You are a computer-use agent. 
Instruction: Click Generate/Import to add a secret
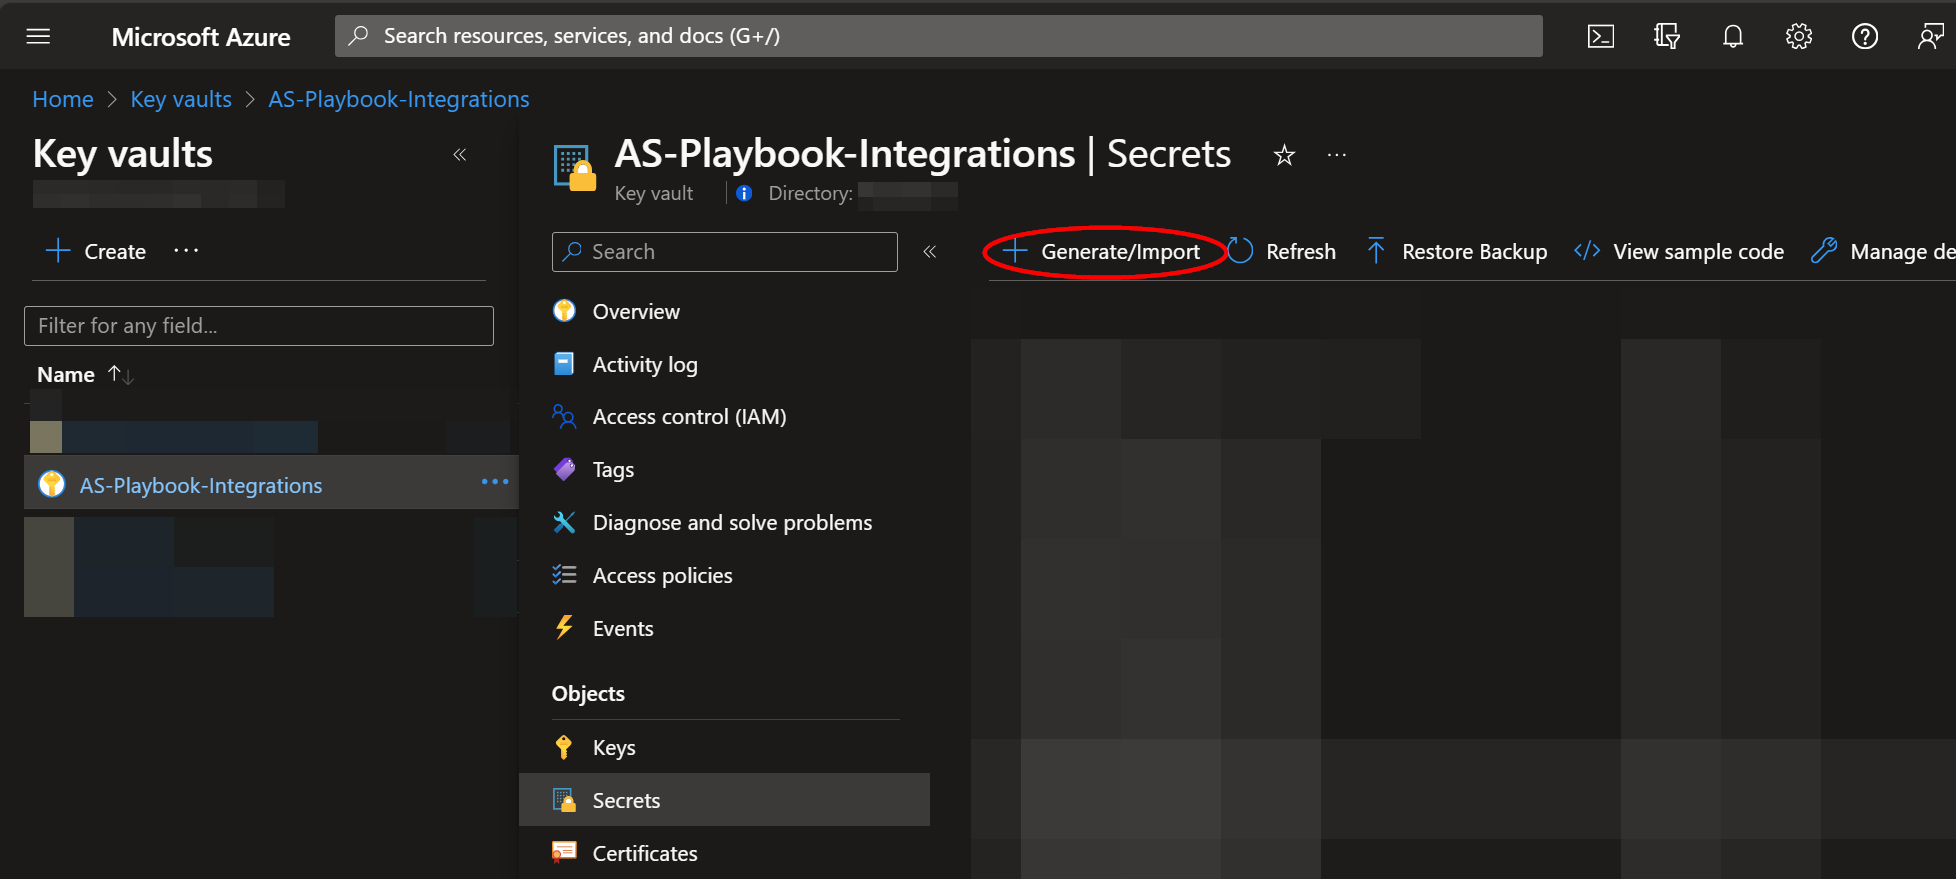pos(1102,252)
